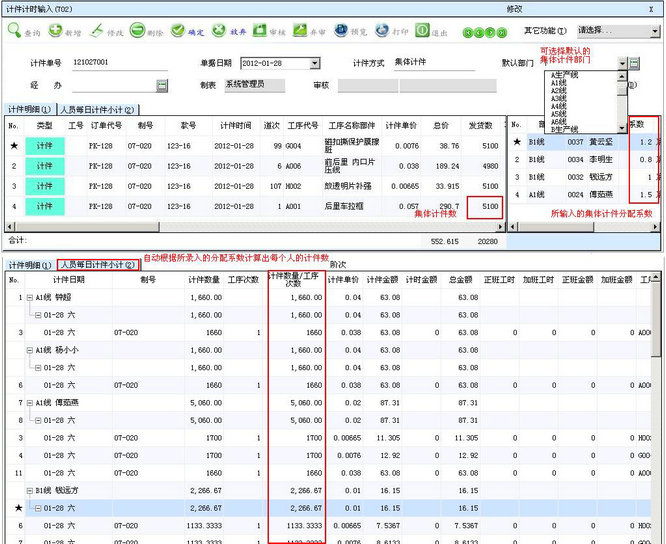Click the 工序次数 column header
Image resolution: width=666 pixels, height=544 pixels.
pyautogui.click(x=243, y=279)
